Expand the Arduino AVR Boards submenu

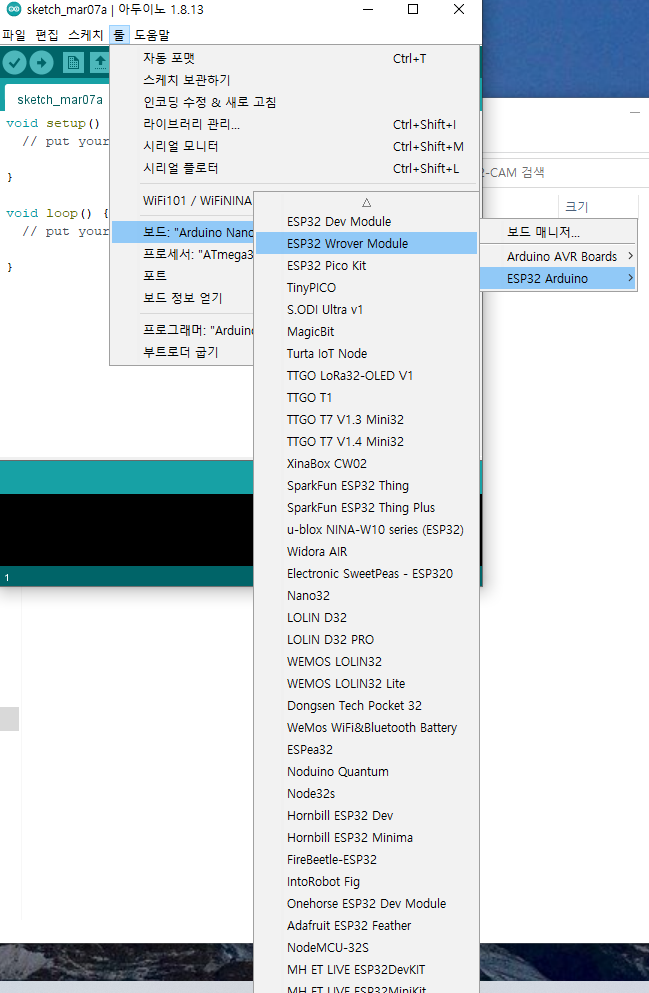pyautogui.click(x=558, y=256)
